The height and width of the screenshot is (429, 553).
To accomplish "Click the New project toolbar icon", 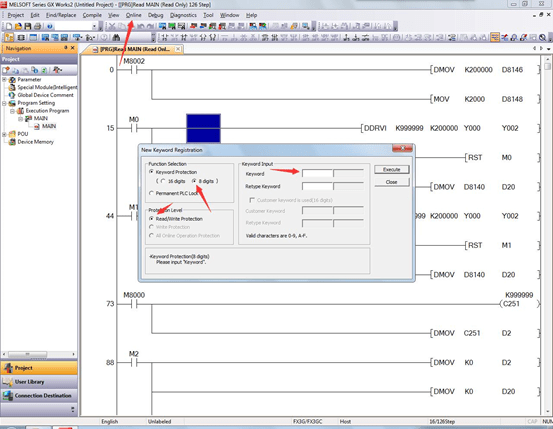I will tap(8, 26).
